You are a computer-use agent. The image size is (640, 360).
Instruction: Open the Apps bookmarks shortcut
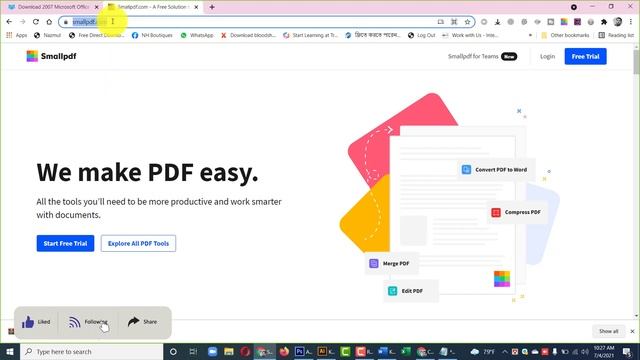tap(17, 35)
